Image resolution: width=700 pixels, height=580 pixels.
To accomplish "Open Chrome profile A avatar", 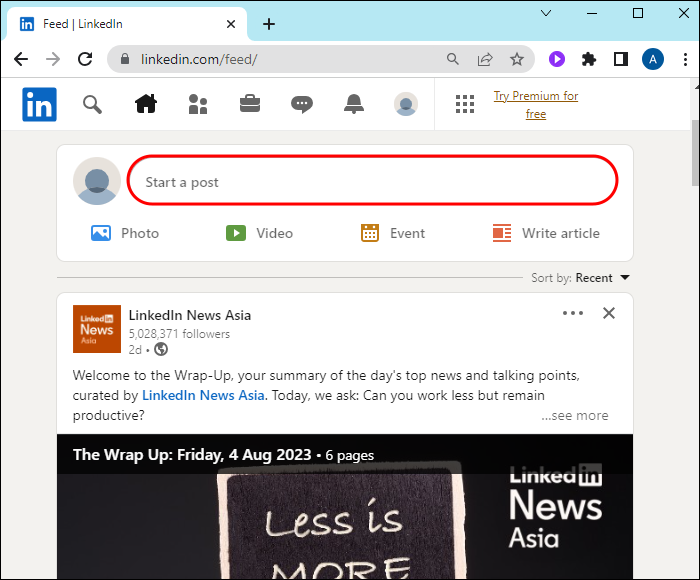I will [x=653, y=59].
